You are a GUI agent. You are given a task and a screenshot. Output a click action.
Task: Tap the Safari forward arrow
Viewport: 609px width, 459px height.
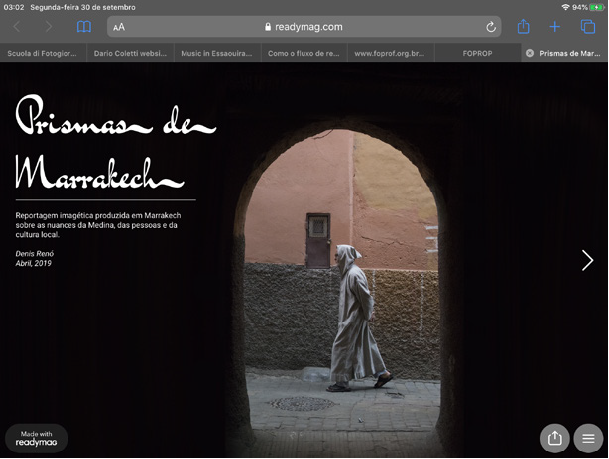click(49, 27)
